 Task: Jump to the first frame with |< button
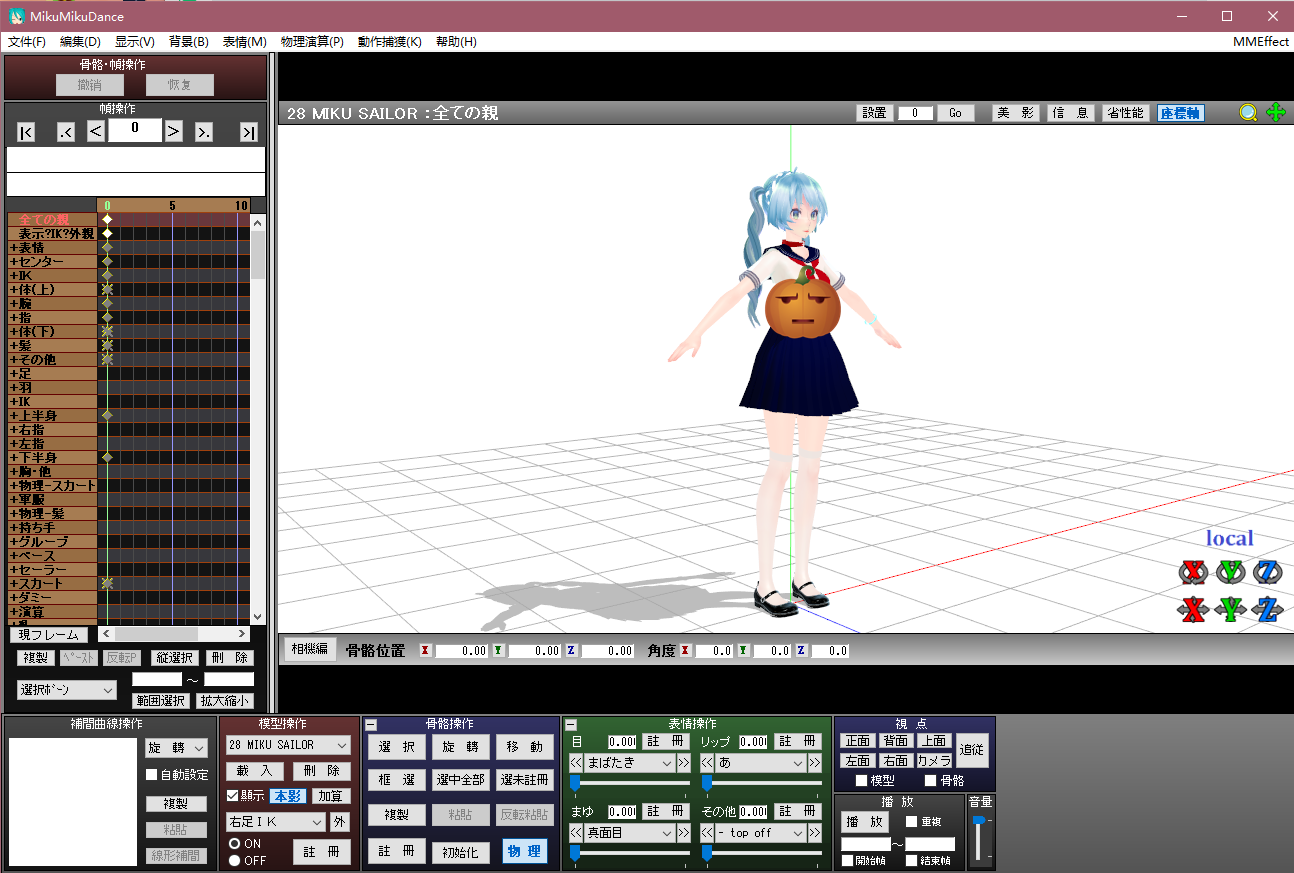pos(26,132)
